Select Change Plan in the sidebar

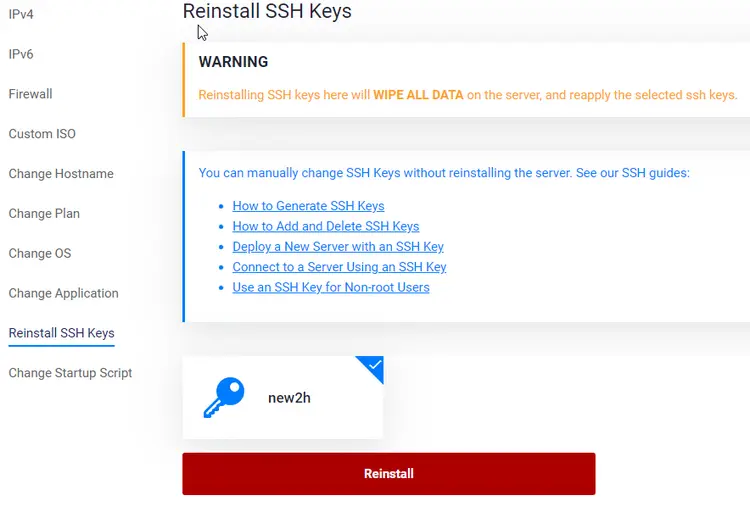point(44,213)
